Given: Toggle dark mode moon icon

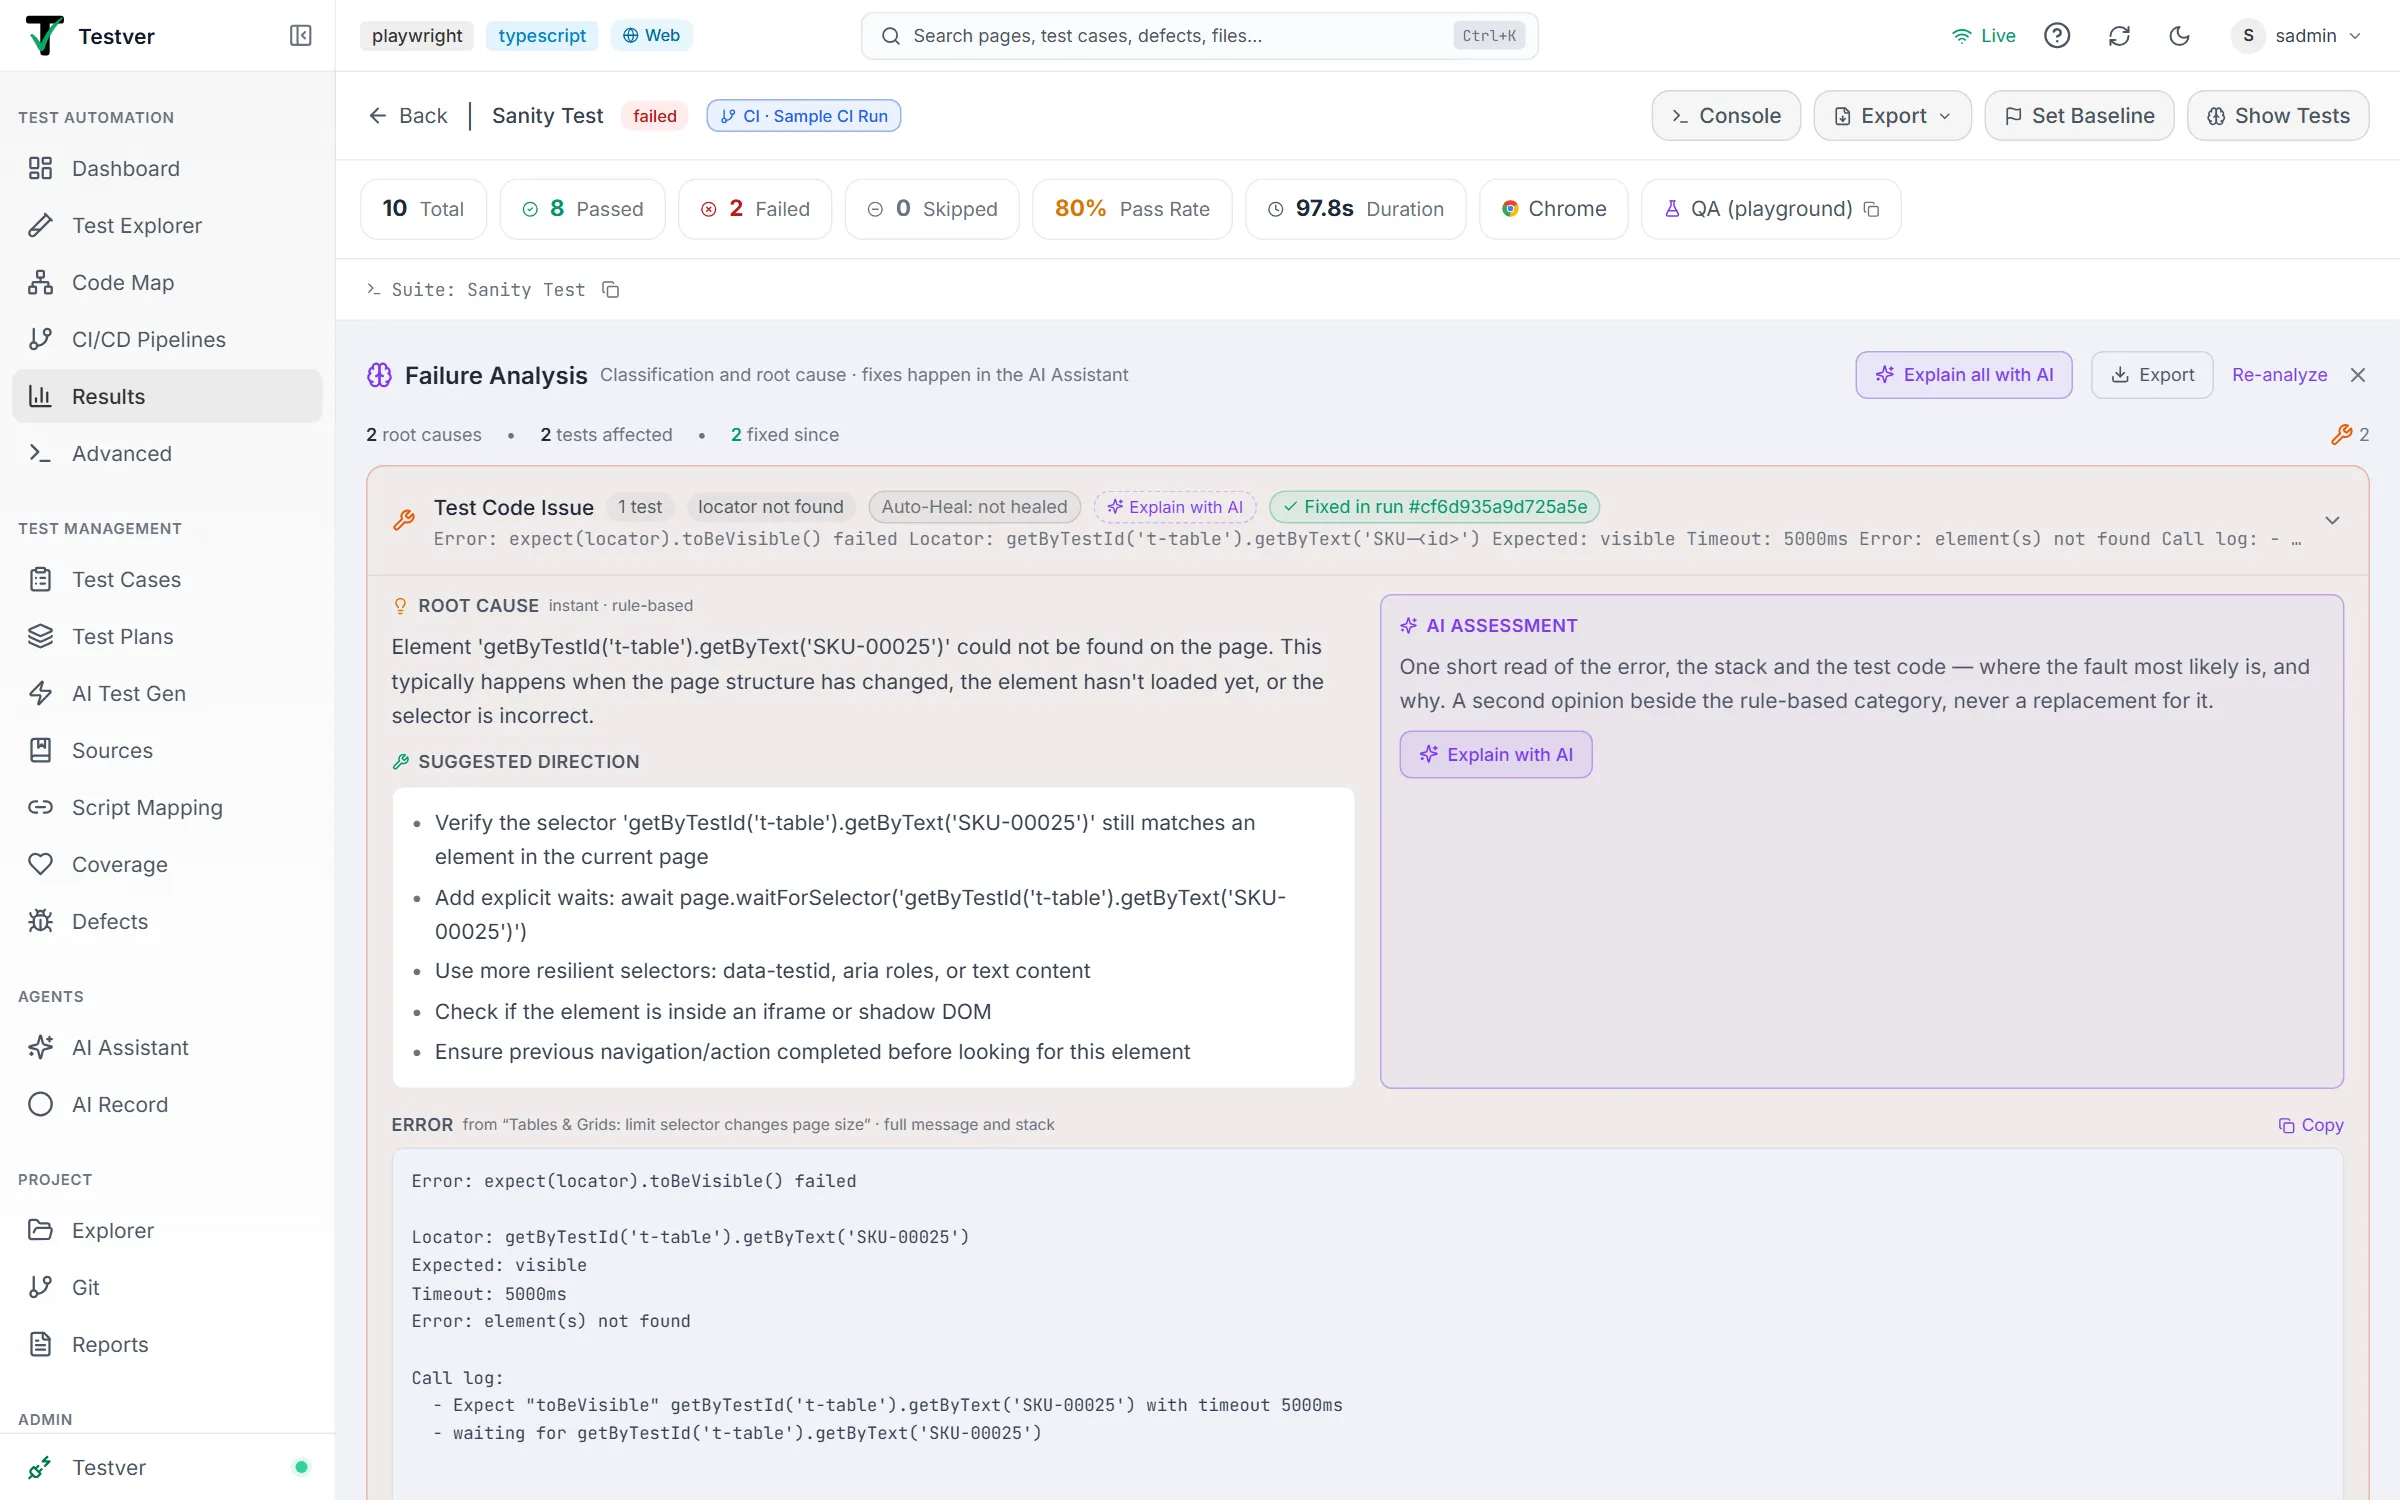Looking at the screenshot, I should coord(2180,36).
